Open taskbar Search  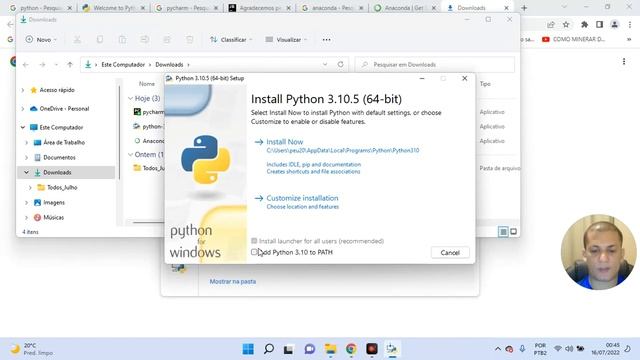[x=269, y=349]
